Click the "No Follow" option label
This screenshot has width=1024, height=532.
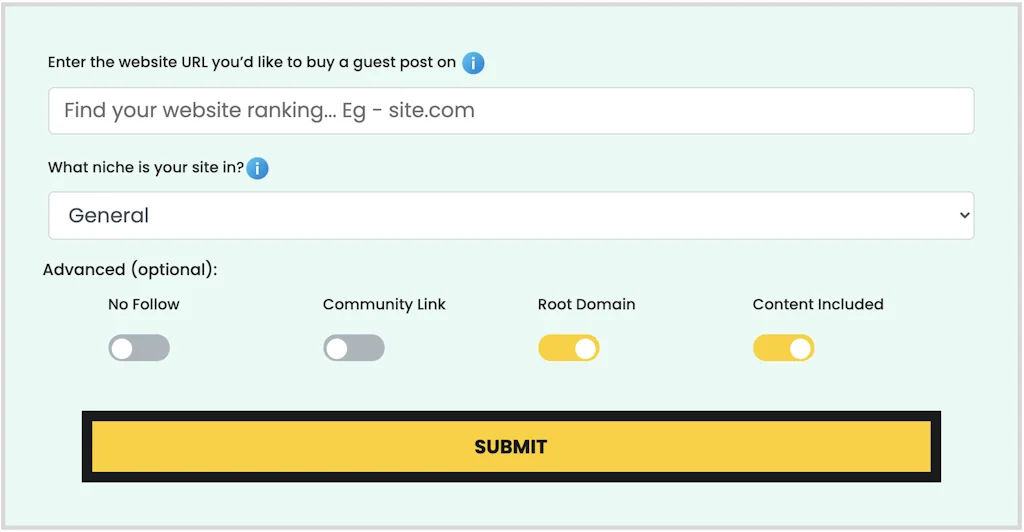pyautogui.click(x=144, y=304)
